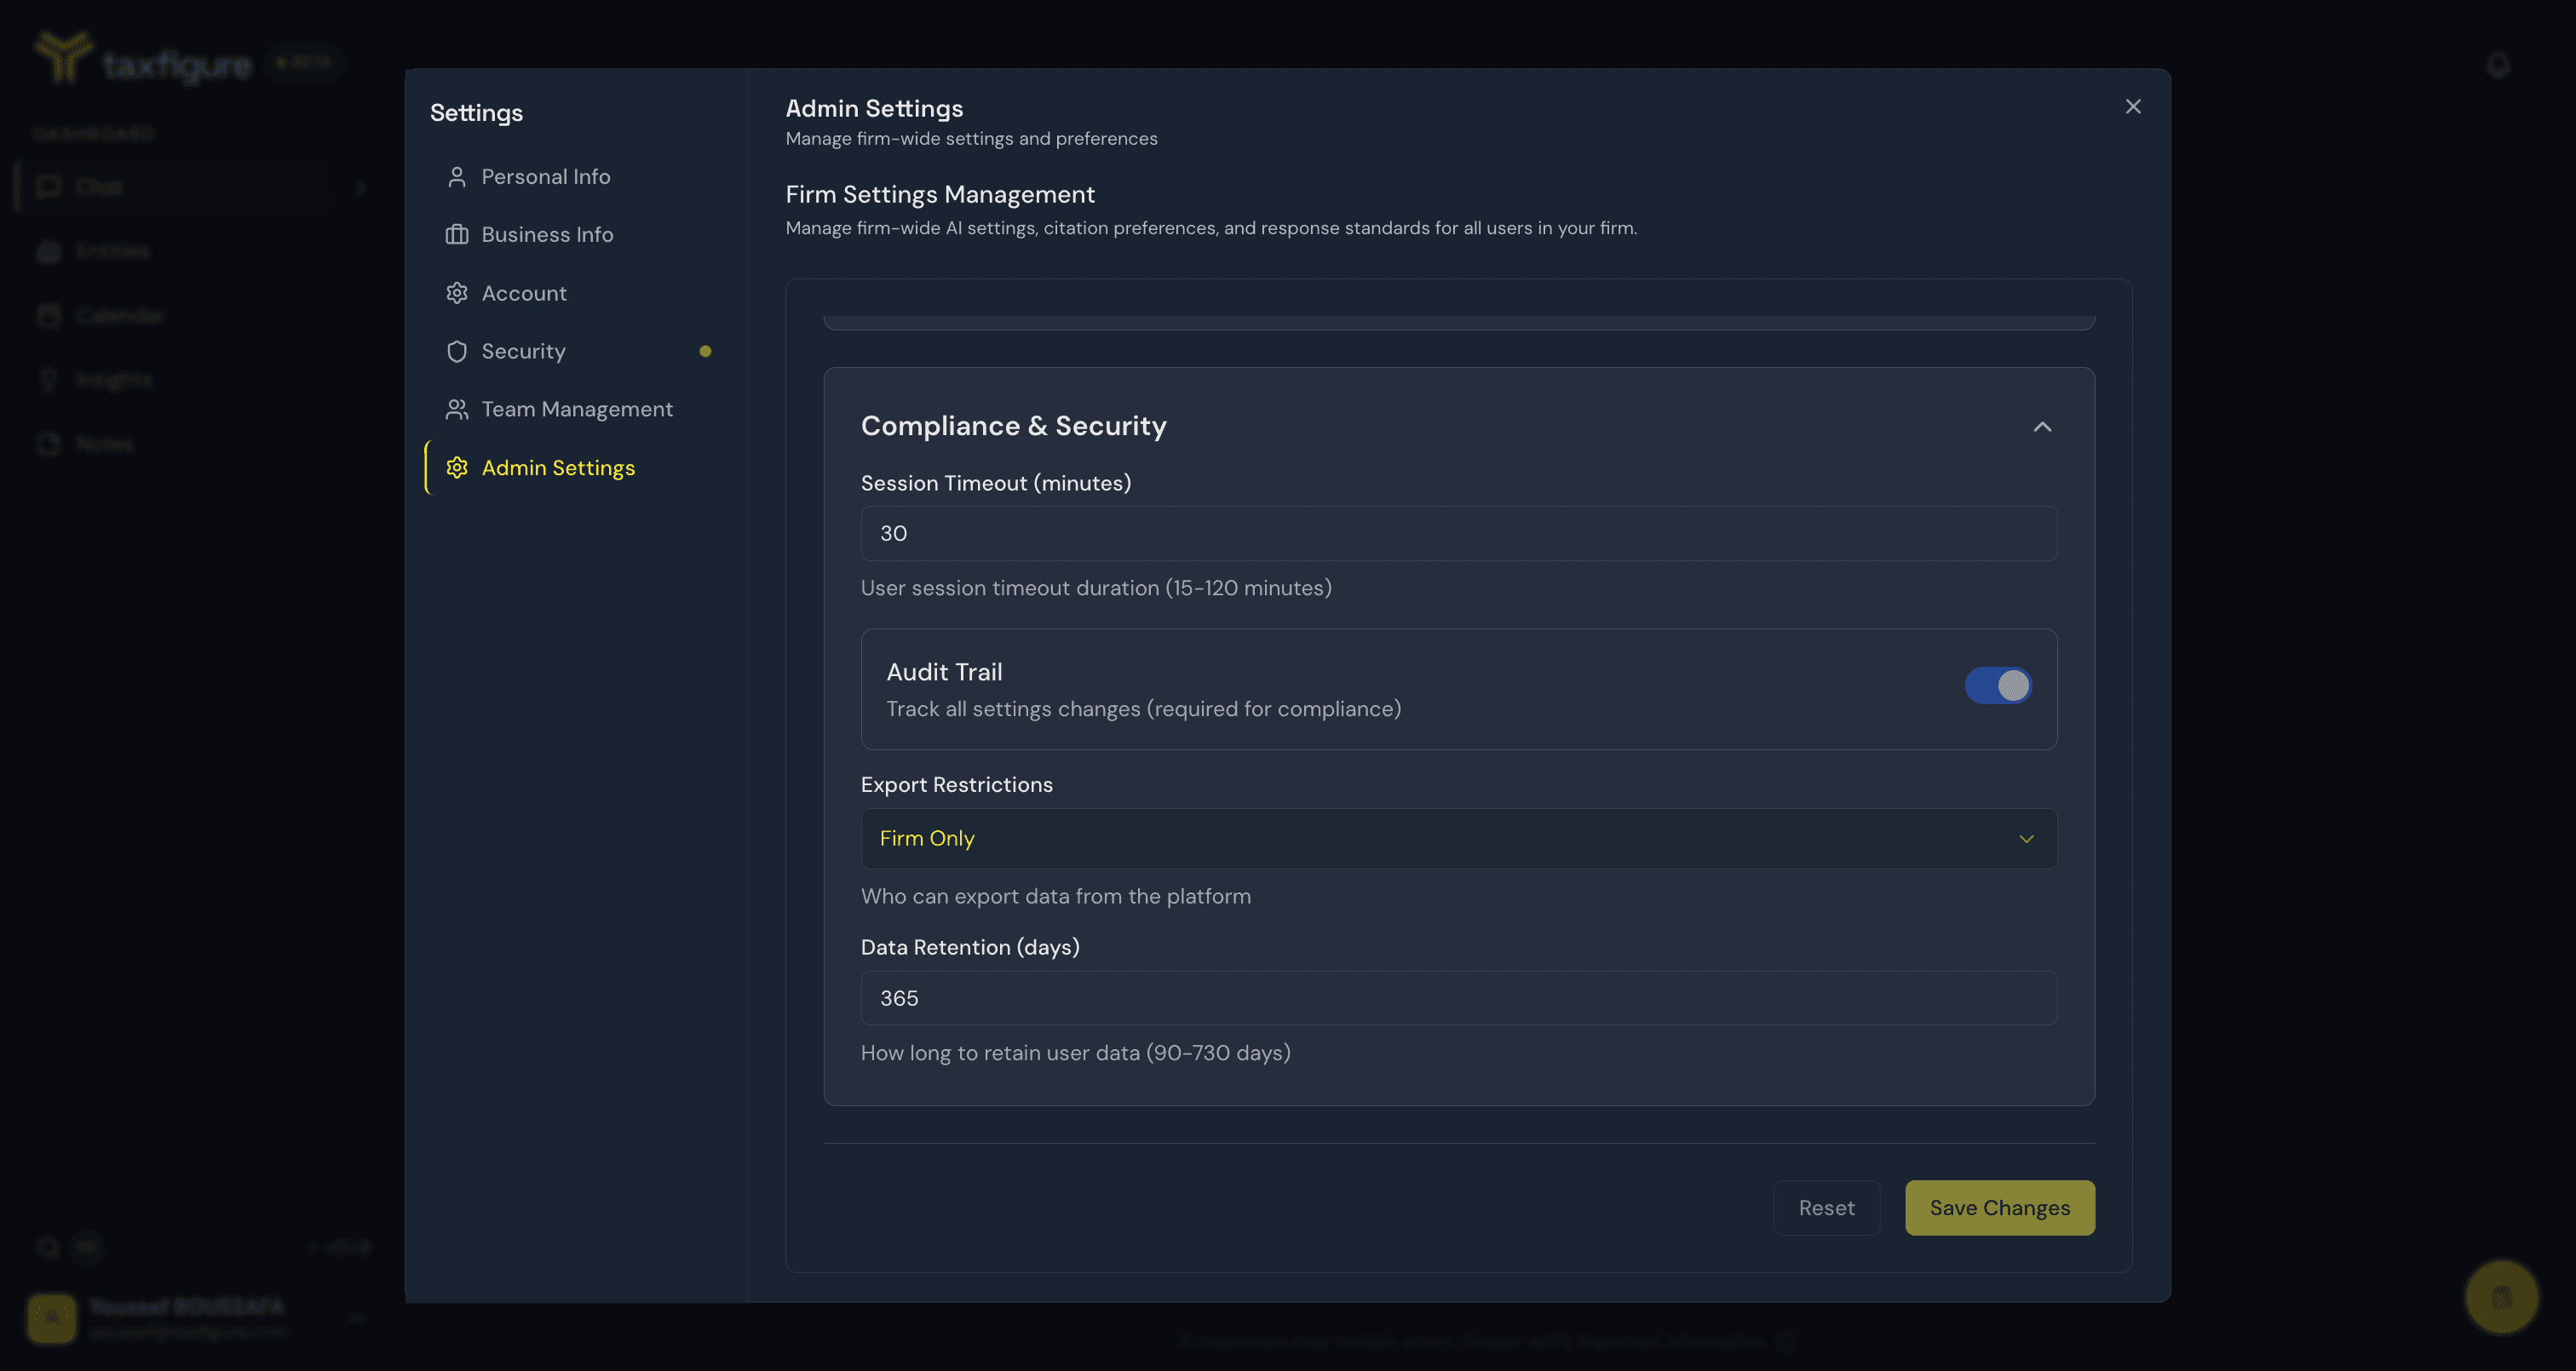2576x1371 pixels.
Task: Click 'How long to retain user data' hint
Action: (1075, 1053)
